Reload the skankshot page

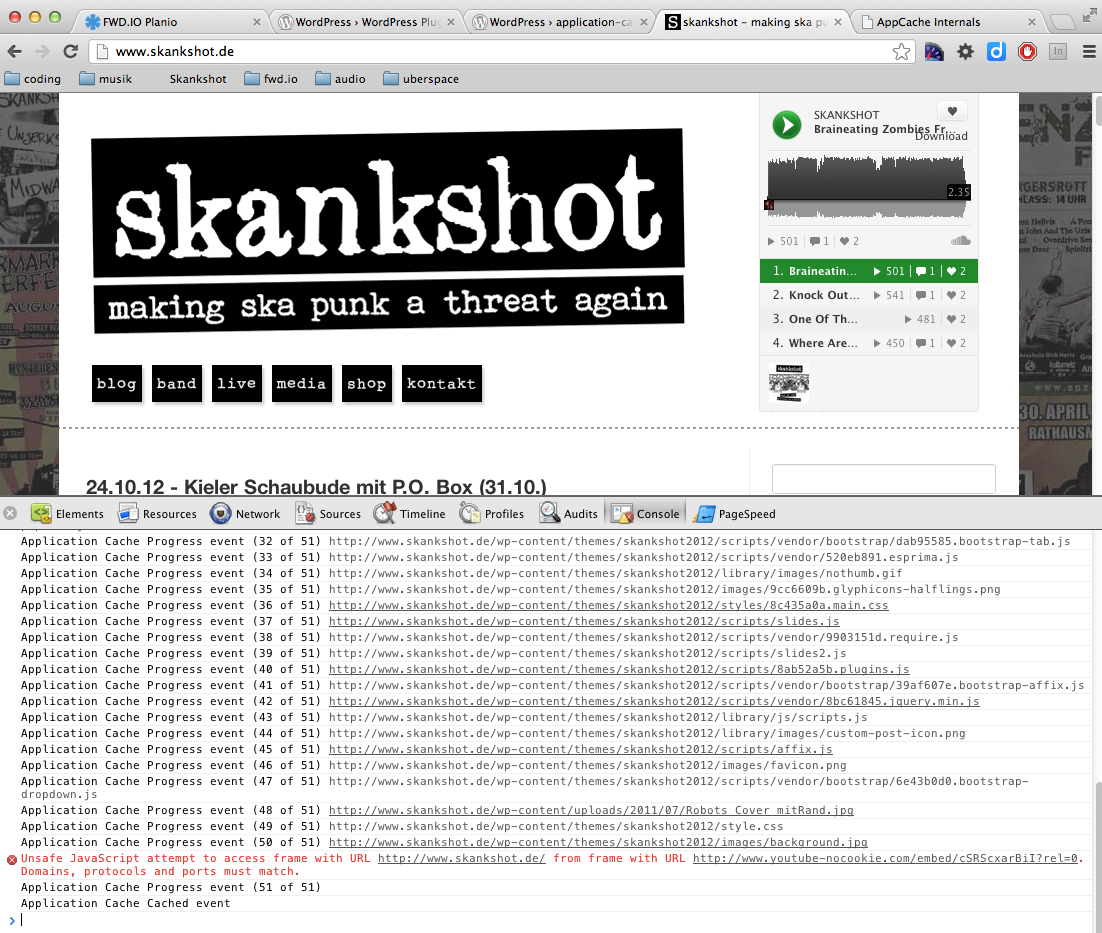point(70,51)
